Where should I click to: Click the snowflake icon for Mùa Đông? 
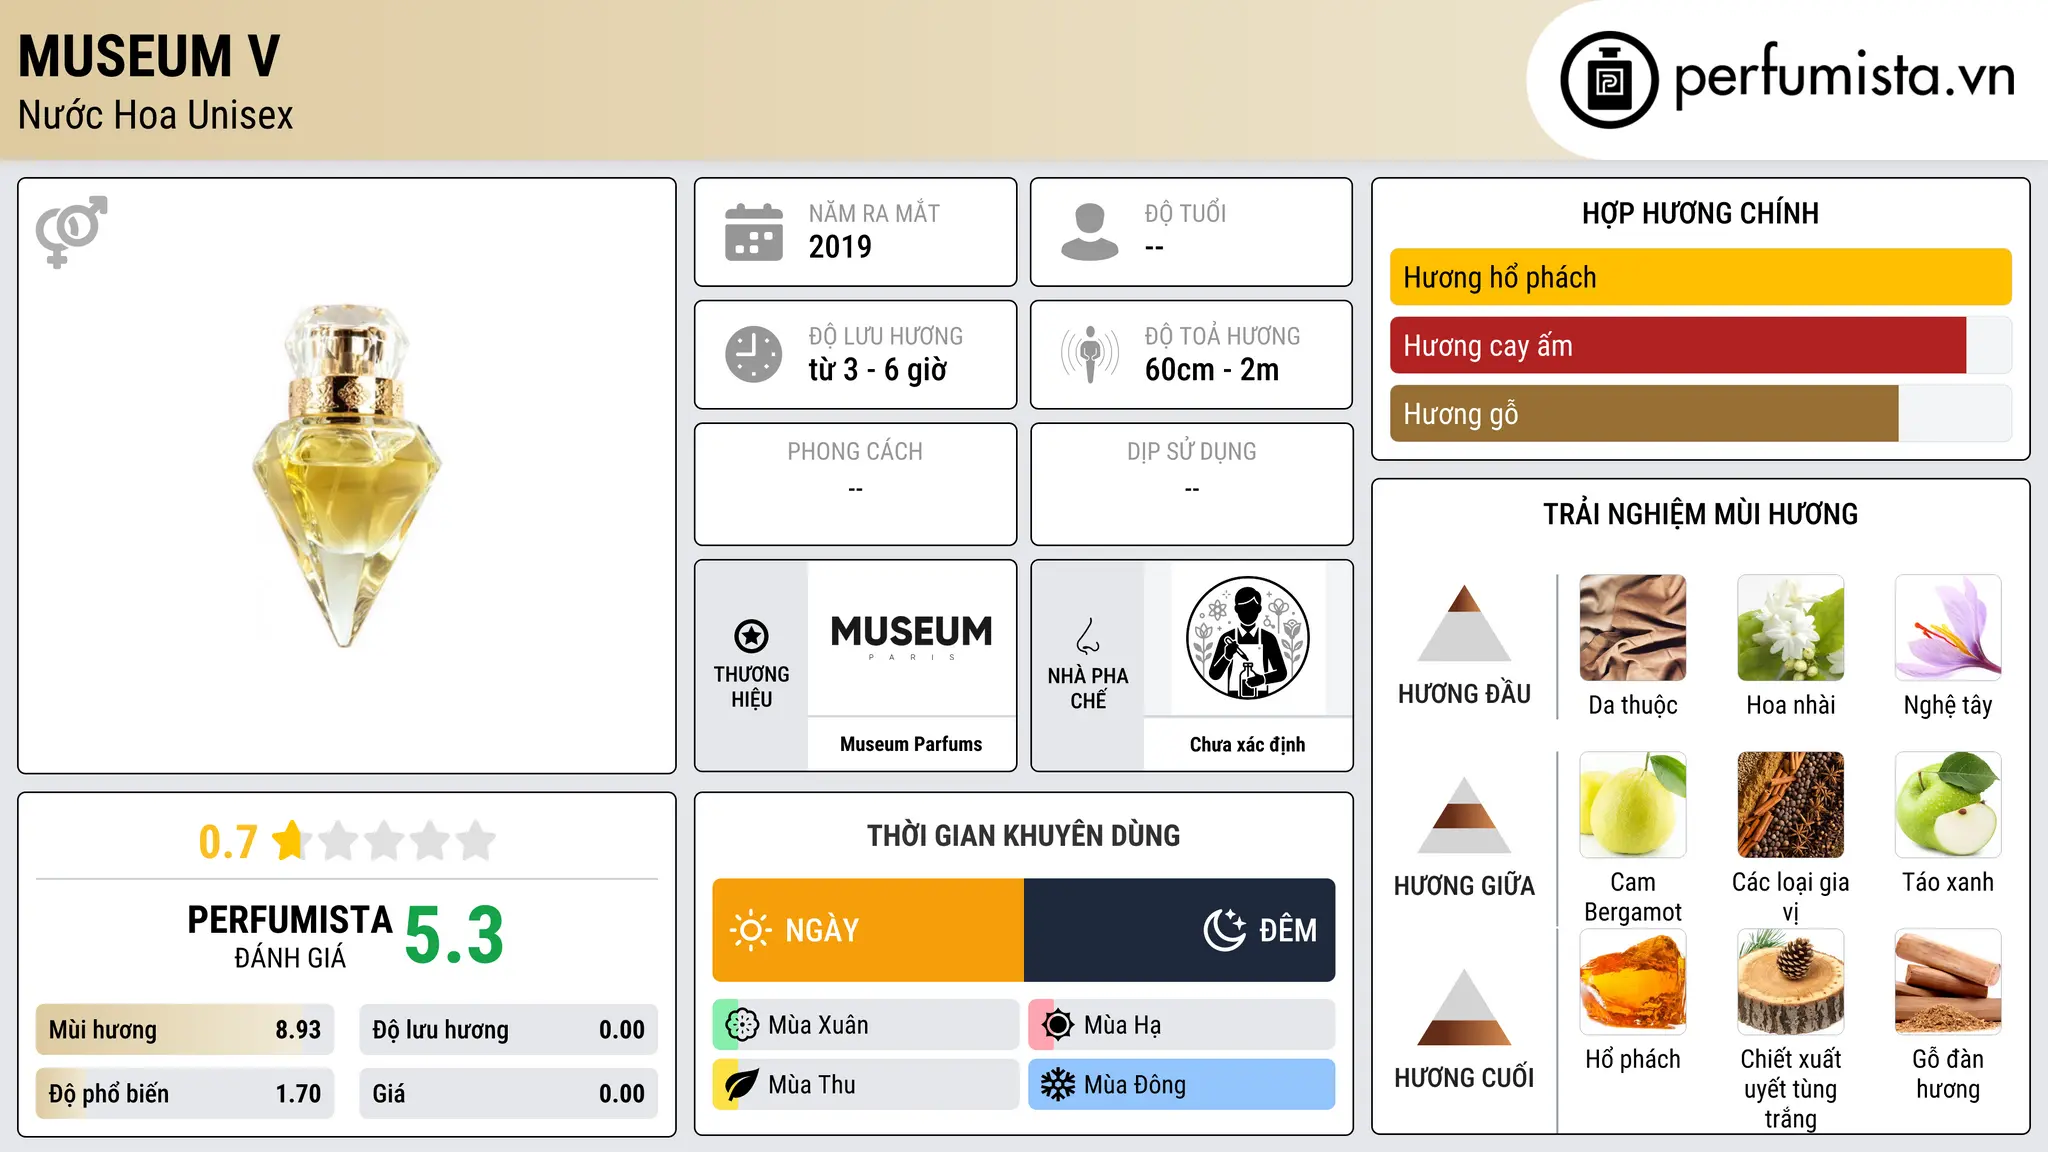(1057, 1085)
